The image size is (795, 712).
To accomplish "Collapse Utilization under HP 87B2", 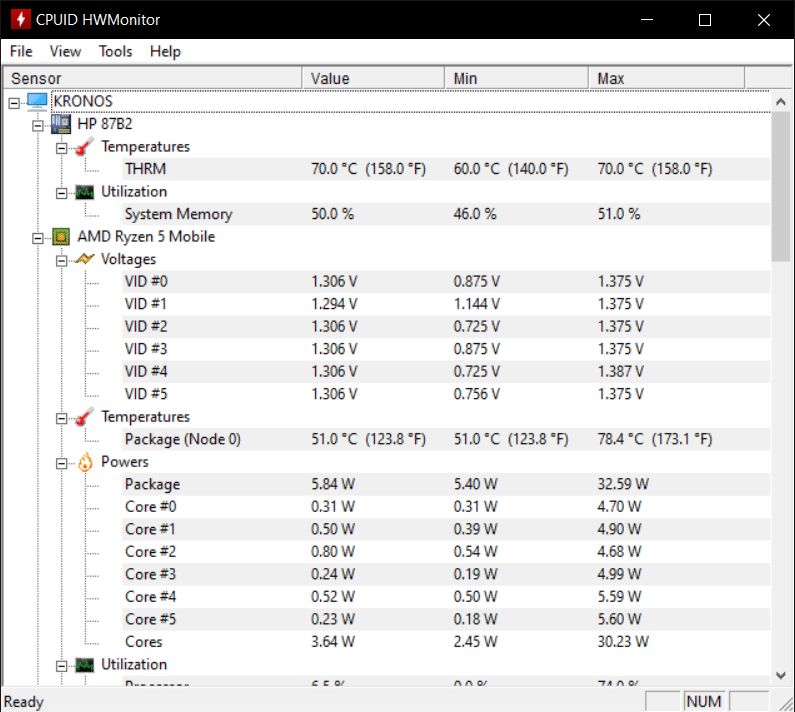I will 61,194.
